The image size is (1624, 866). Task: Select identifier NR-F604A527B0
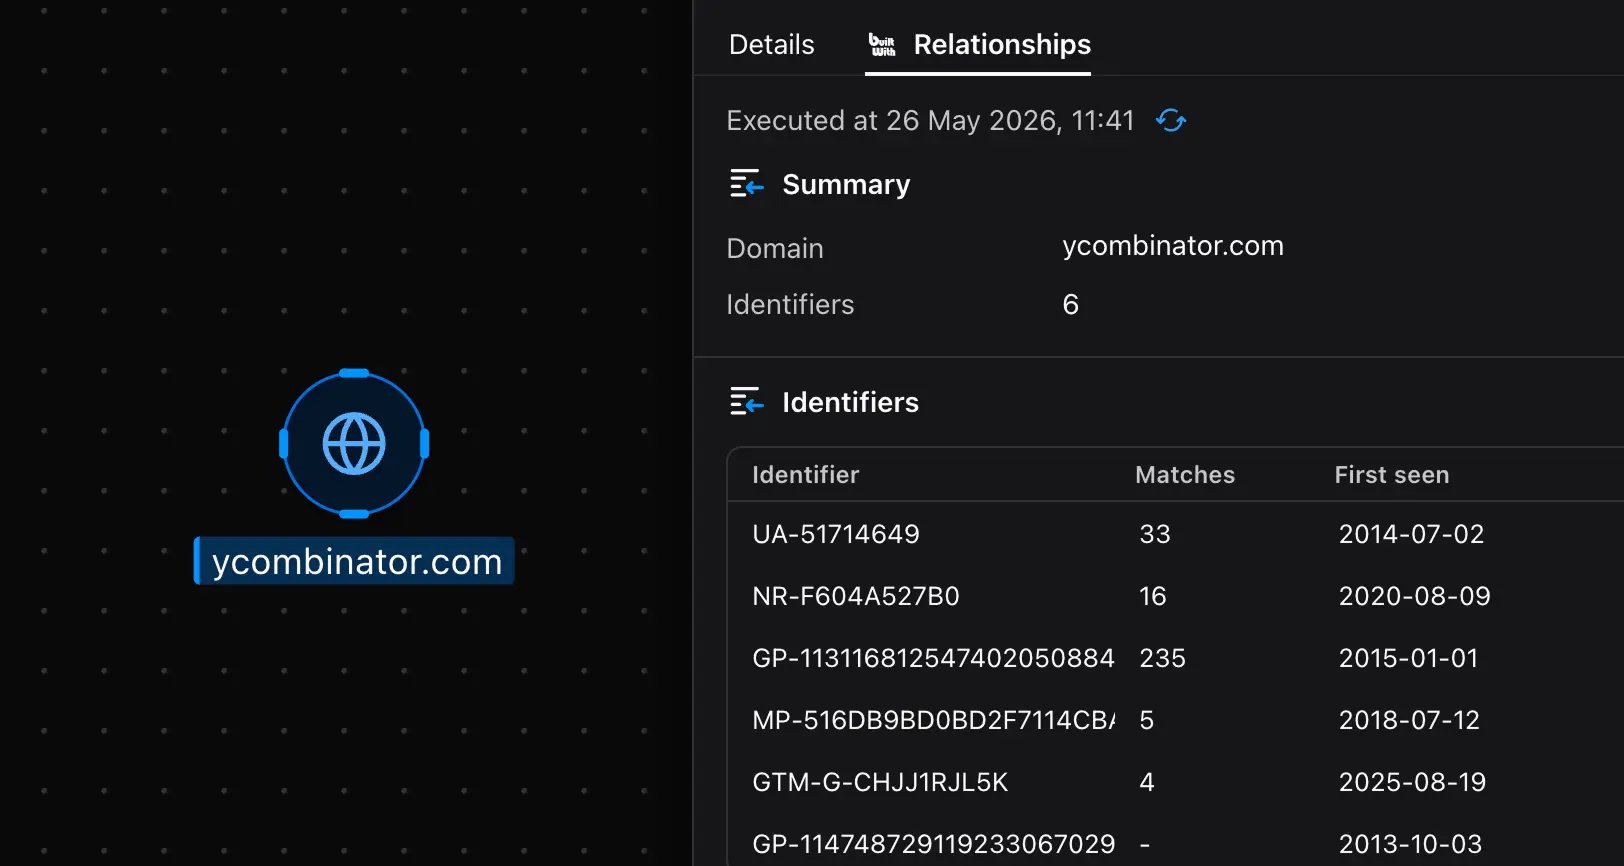point(855,596)
